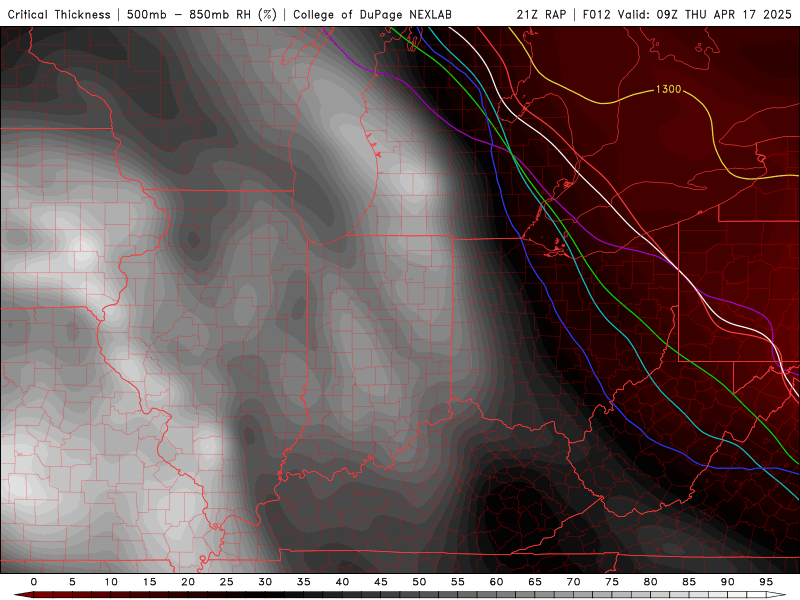Click the '90' colorbar tick label
This screenshot has height=600, width=800.
click(x=727, y=582)
